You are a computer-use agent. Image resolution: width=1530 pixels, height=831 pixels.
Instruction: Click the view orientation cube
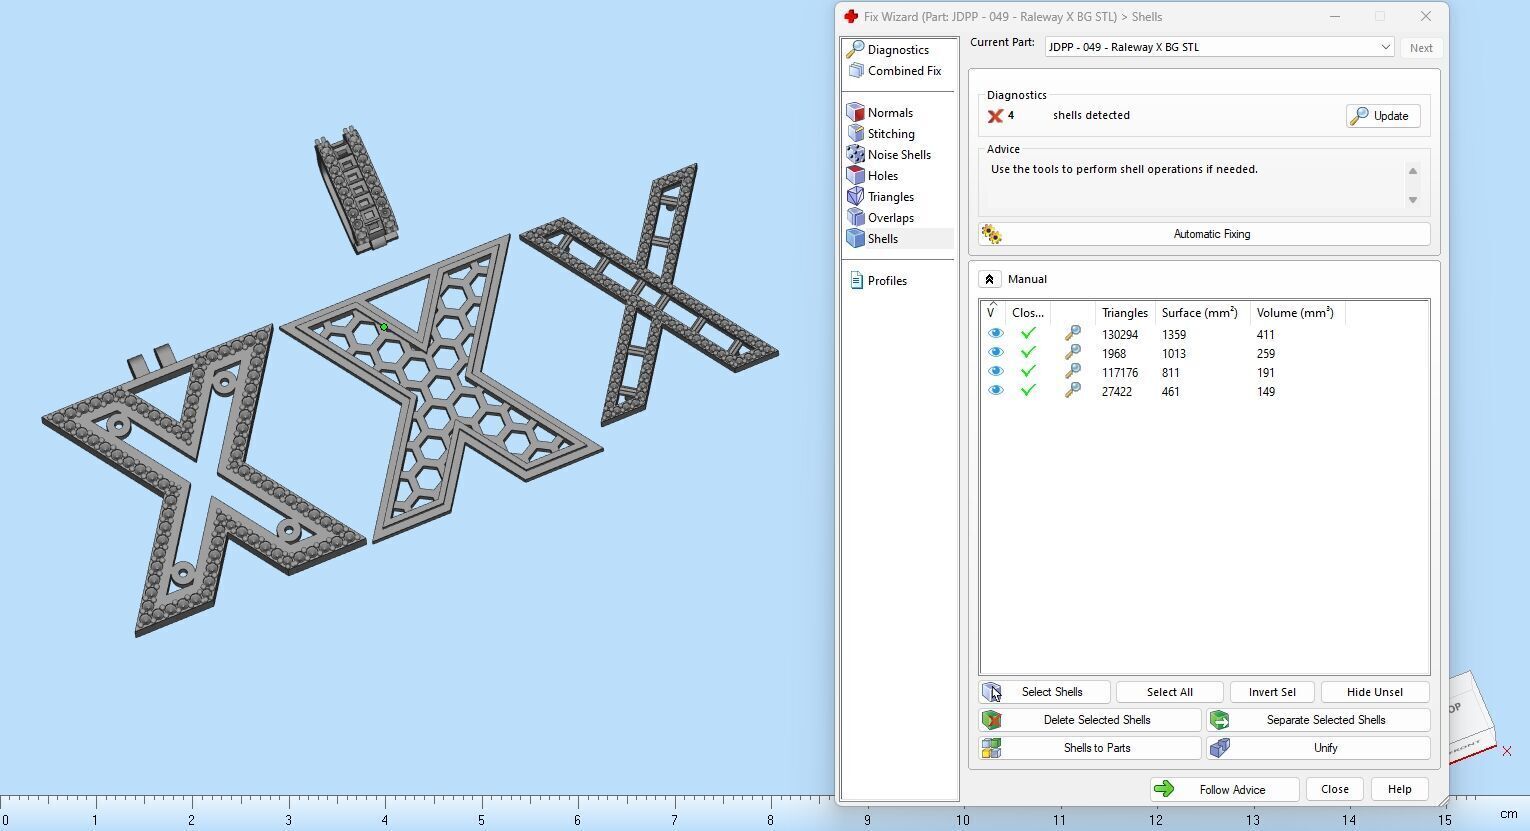(1472, 718)
